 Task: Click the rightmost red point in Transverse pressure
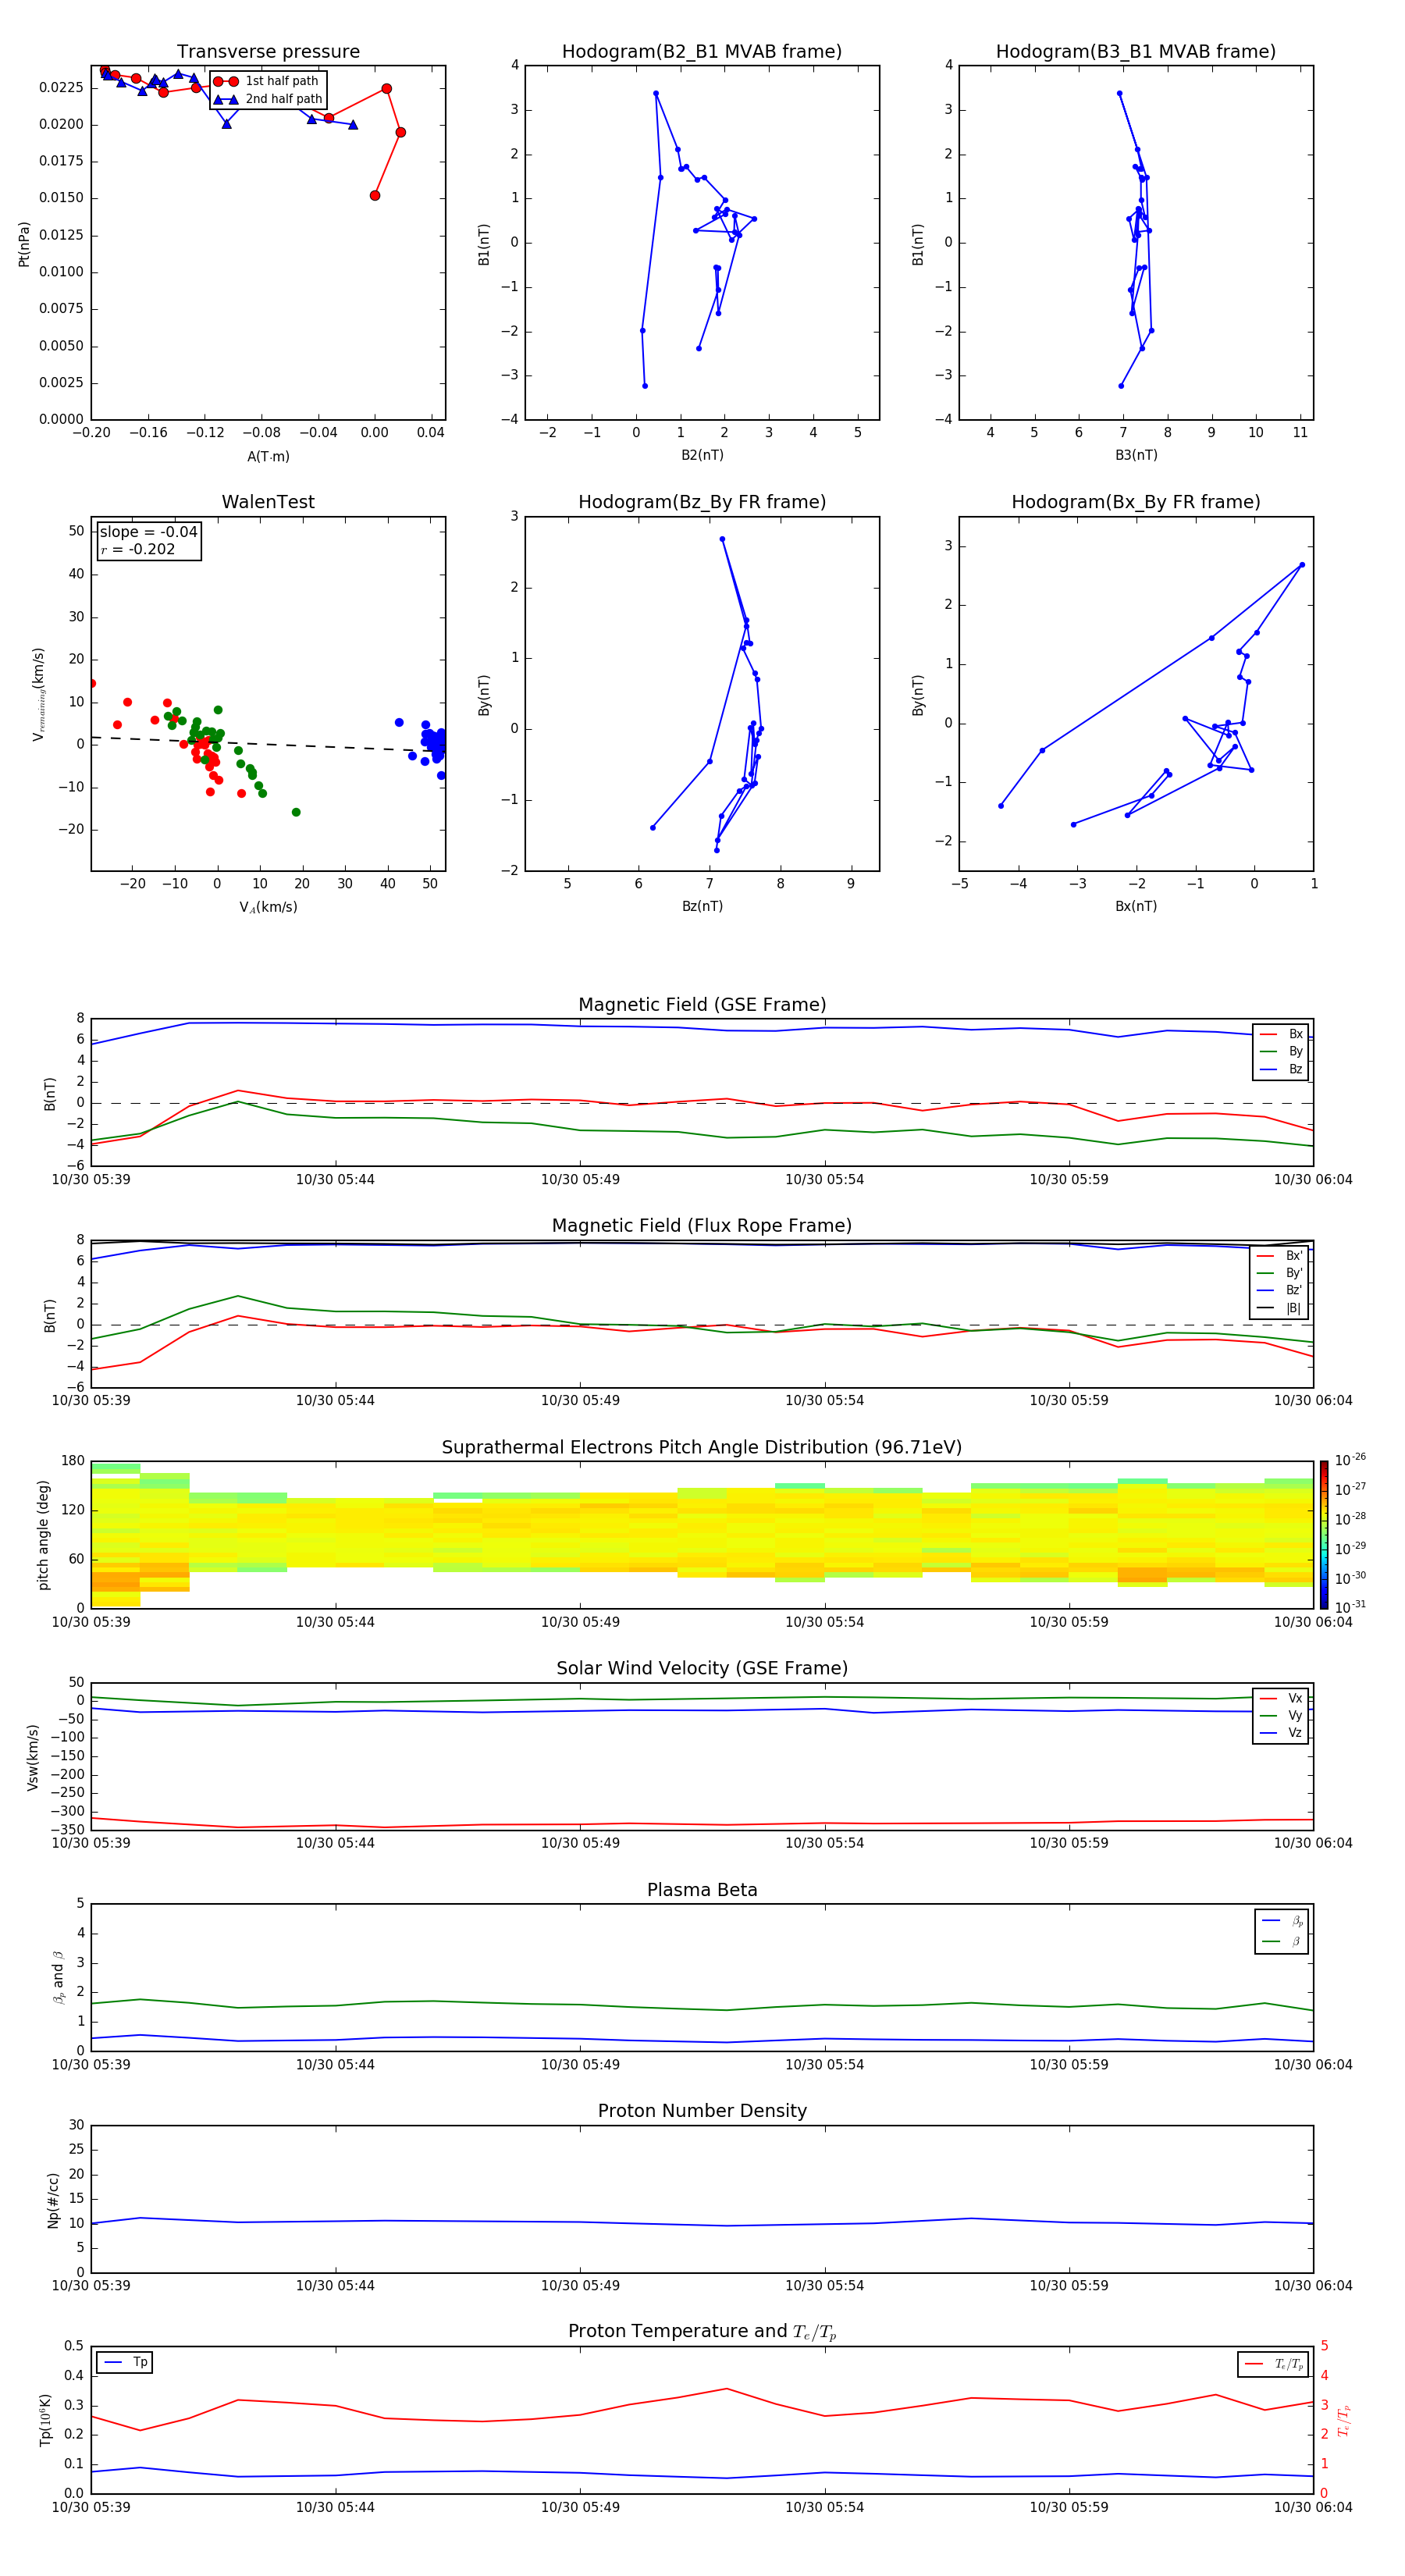tap(400, 132)
